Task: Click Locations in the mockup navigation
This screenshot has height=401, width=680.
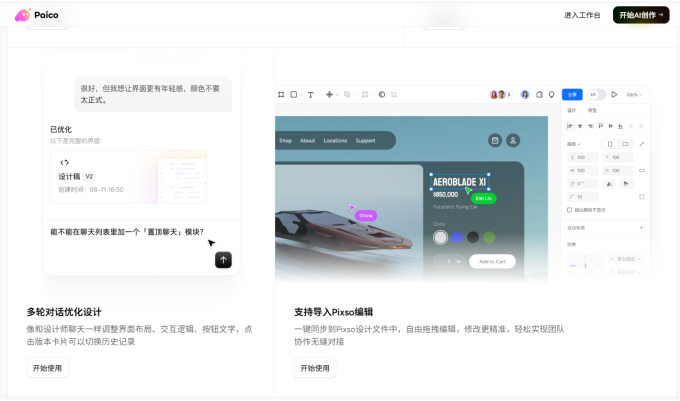Action: [335, 140]
